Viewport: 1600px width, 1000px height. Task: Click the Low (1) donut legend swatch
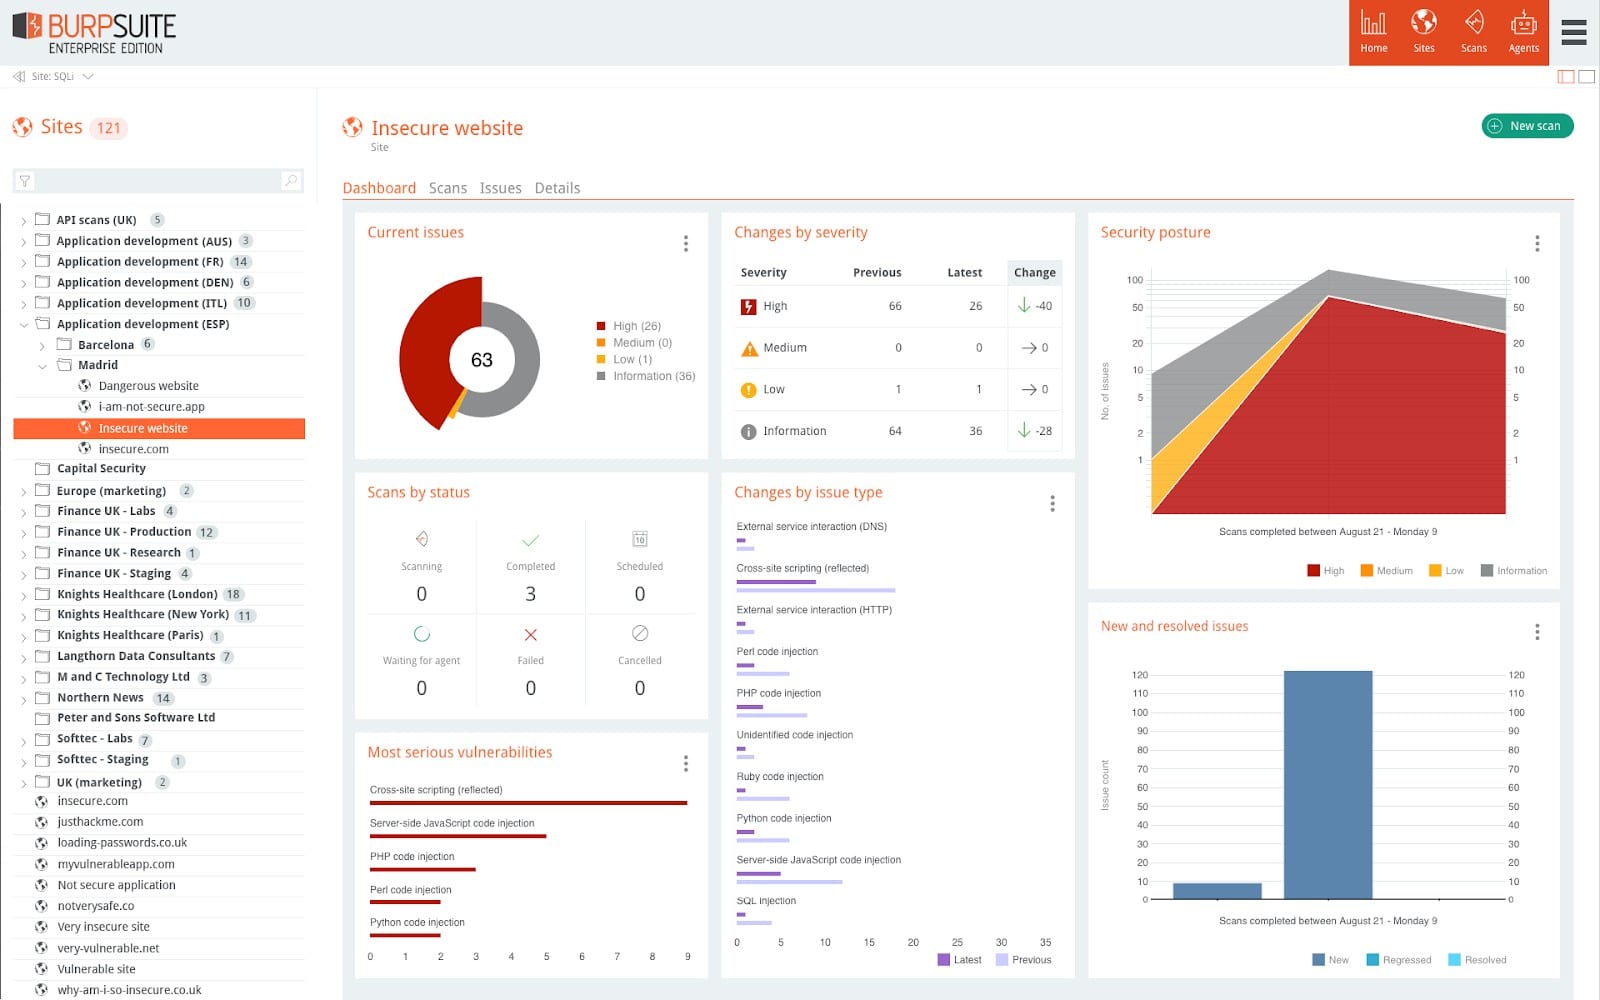(601, 359)
